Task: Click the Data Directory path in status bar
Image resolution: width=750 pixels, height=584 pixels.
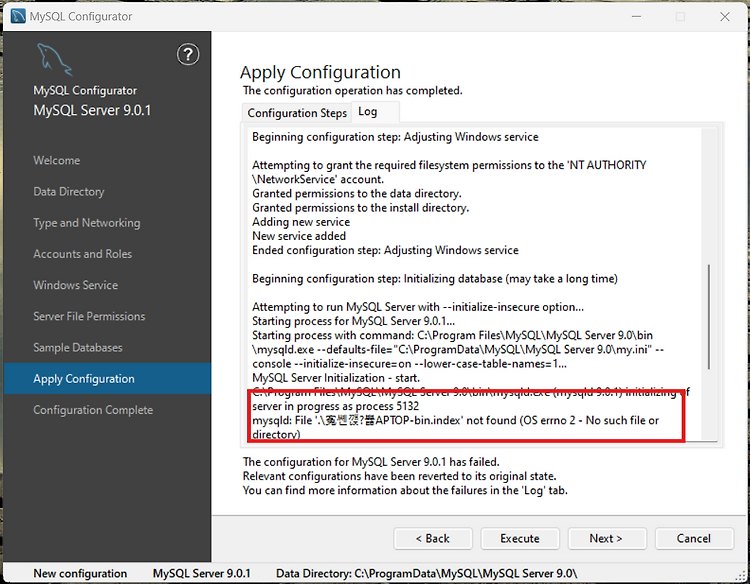Action: pyautogui.click(x=427, y=573)
